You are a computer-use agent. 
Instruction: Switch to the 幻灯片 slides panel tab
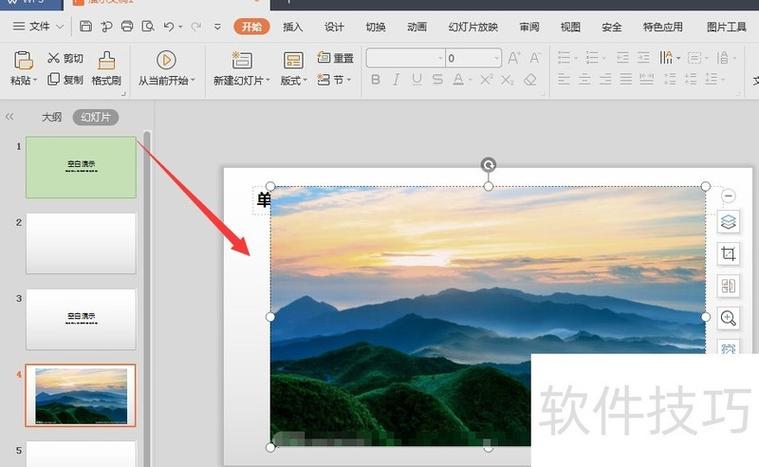pyautogui.click(x=95, y=117)
